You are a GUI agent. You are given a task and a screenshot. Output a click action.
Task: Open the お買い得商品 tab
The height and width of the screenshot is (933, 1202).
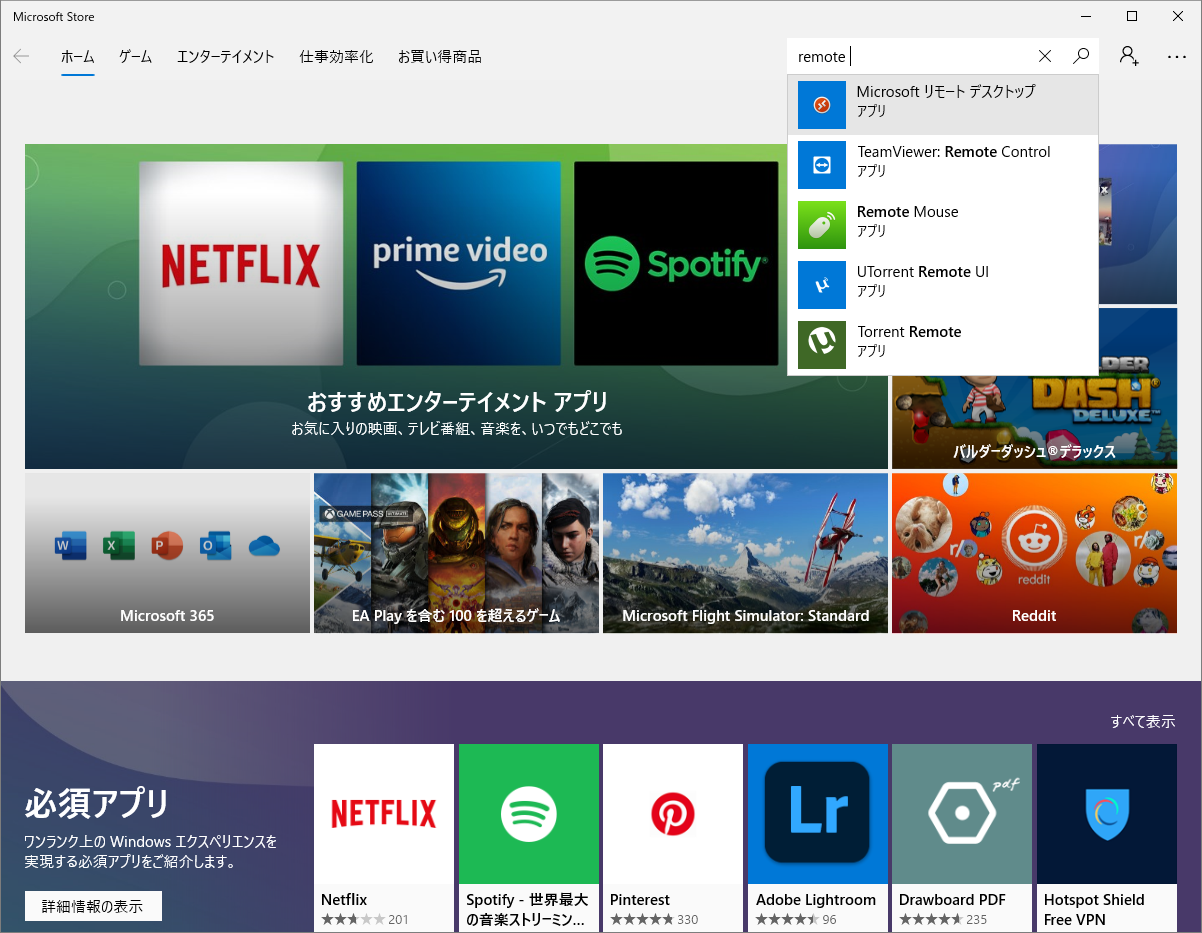(x=439, y=57)
